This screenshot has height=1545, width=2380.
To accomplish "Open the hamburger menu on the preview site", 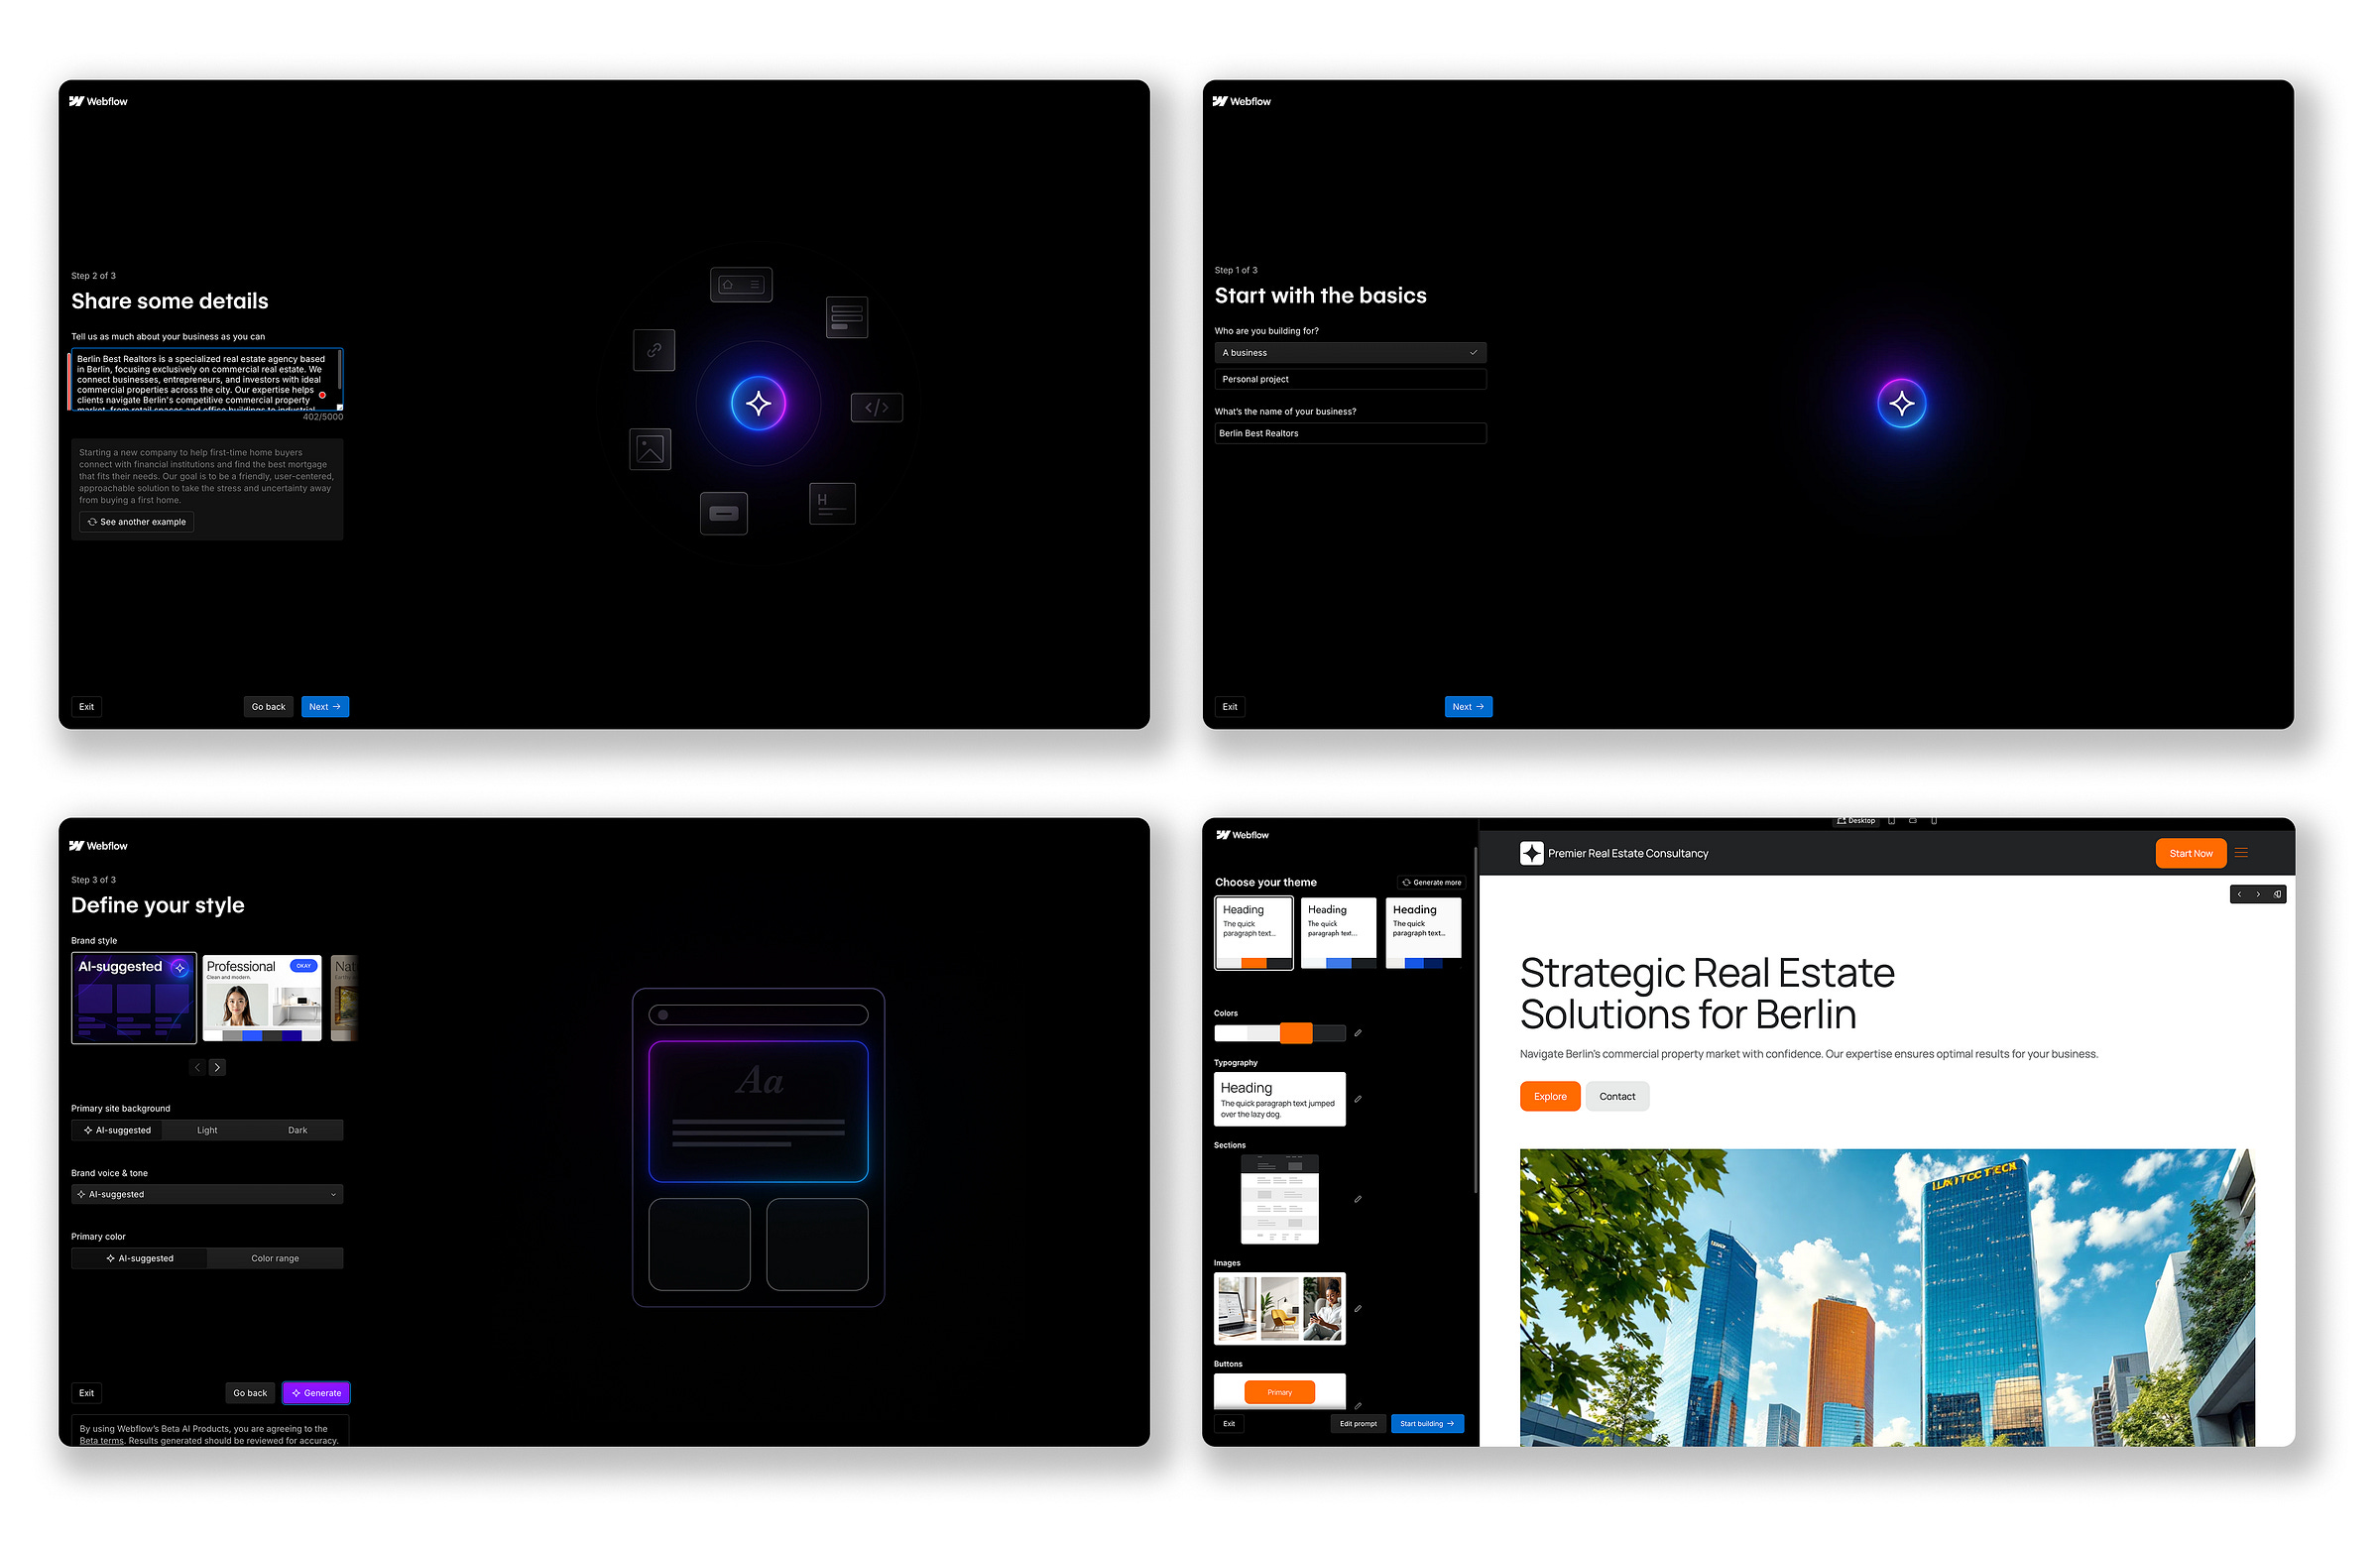I will coord(2242,853).
